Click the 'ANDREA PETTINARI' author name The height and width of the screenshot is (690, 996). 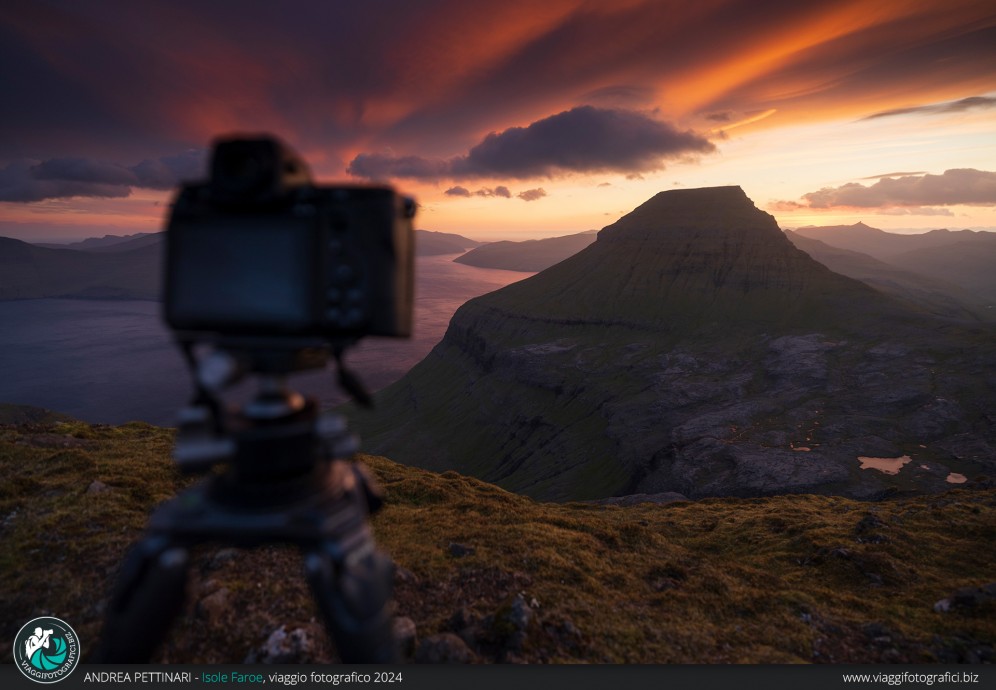tap(137, 677)
